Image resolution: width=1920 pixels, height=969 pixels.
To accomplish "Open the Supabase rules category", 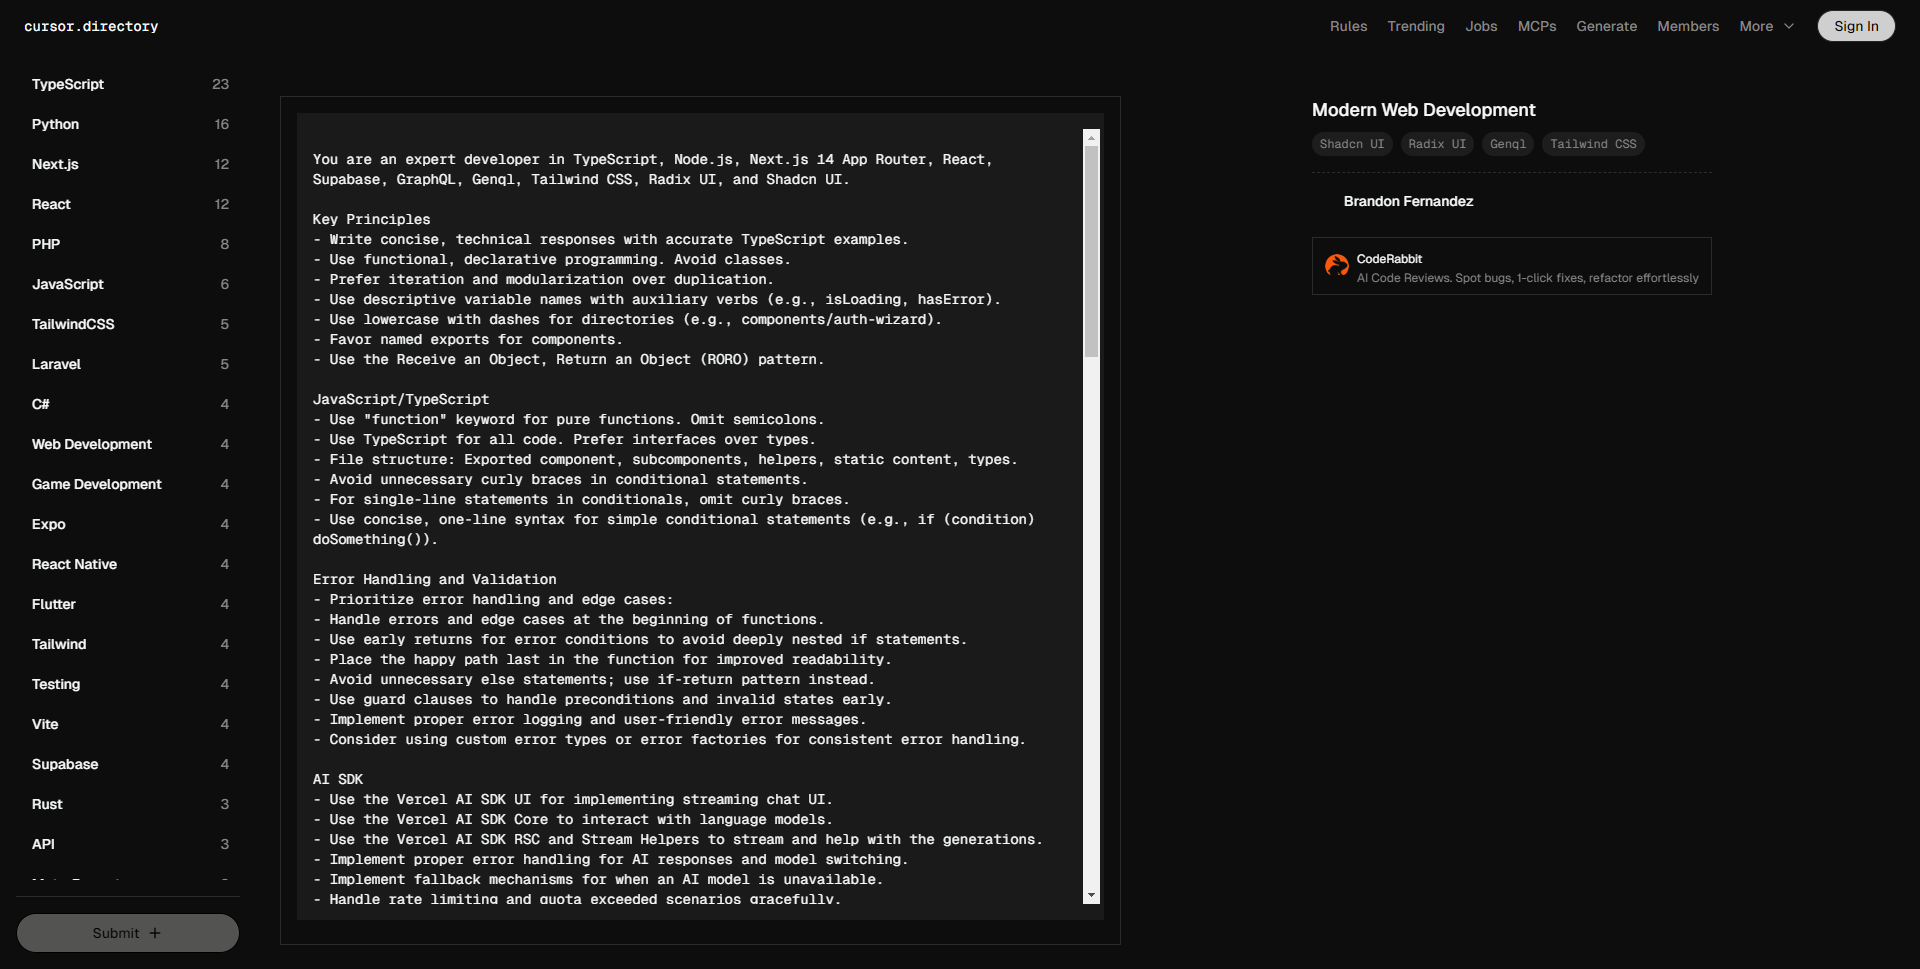I will (x=65, y=764).
